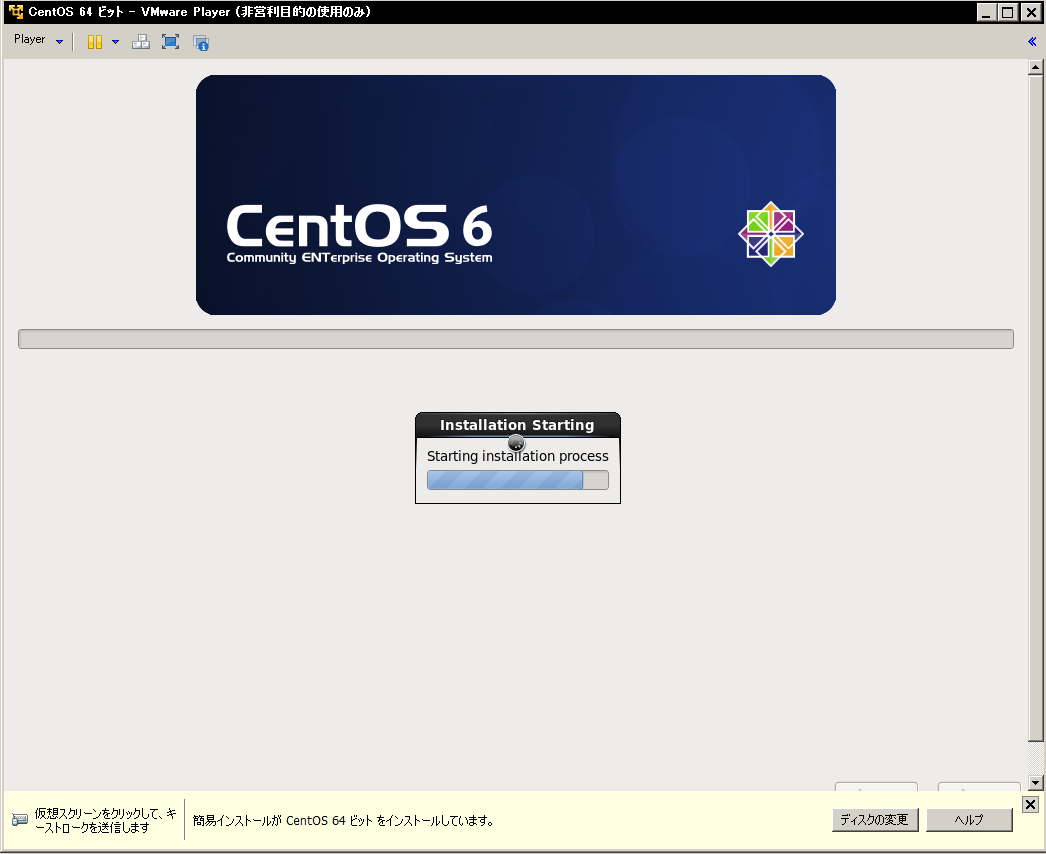Click the 簡易インストール status message text

coord(343,821)
